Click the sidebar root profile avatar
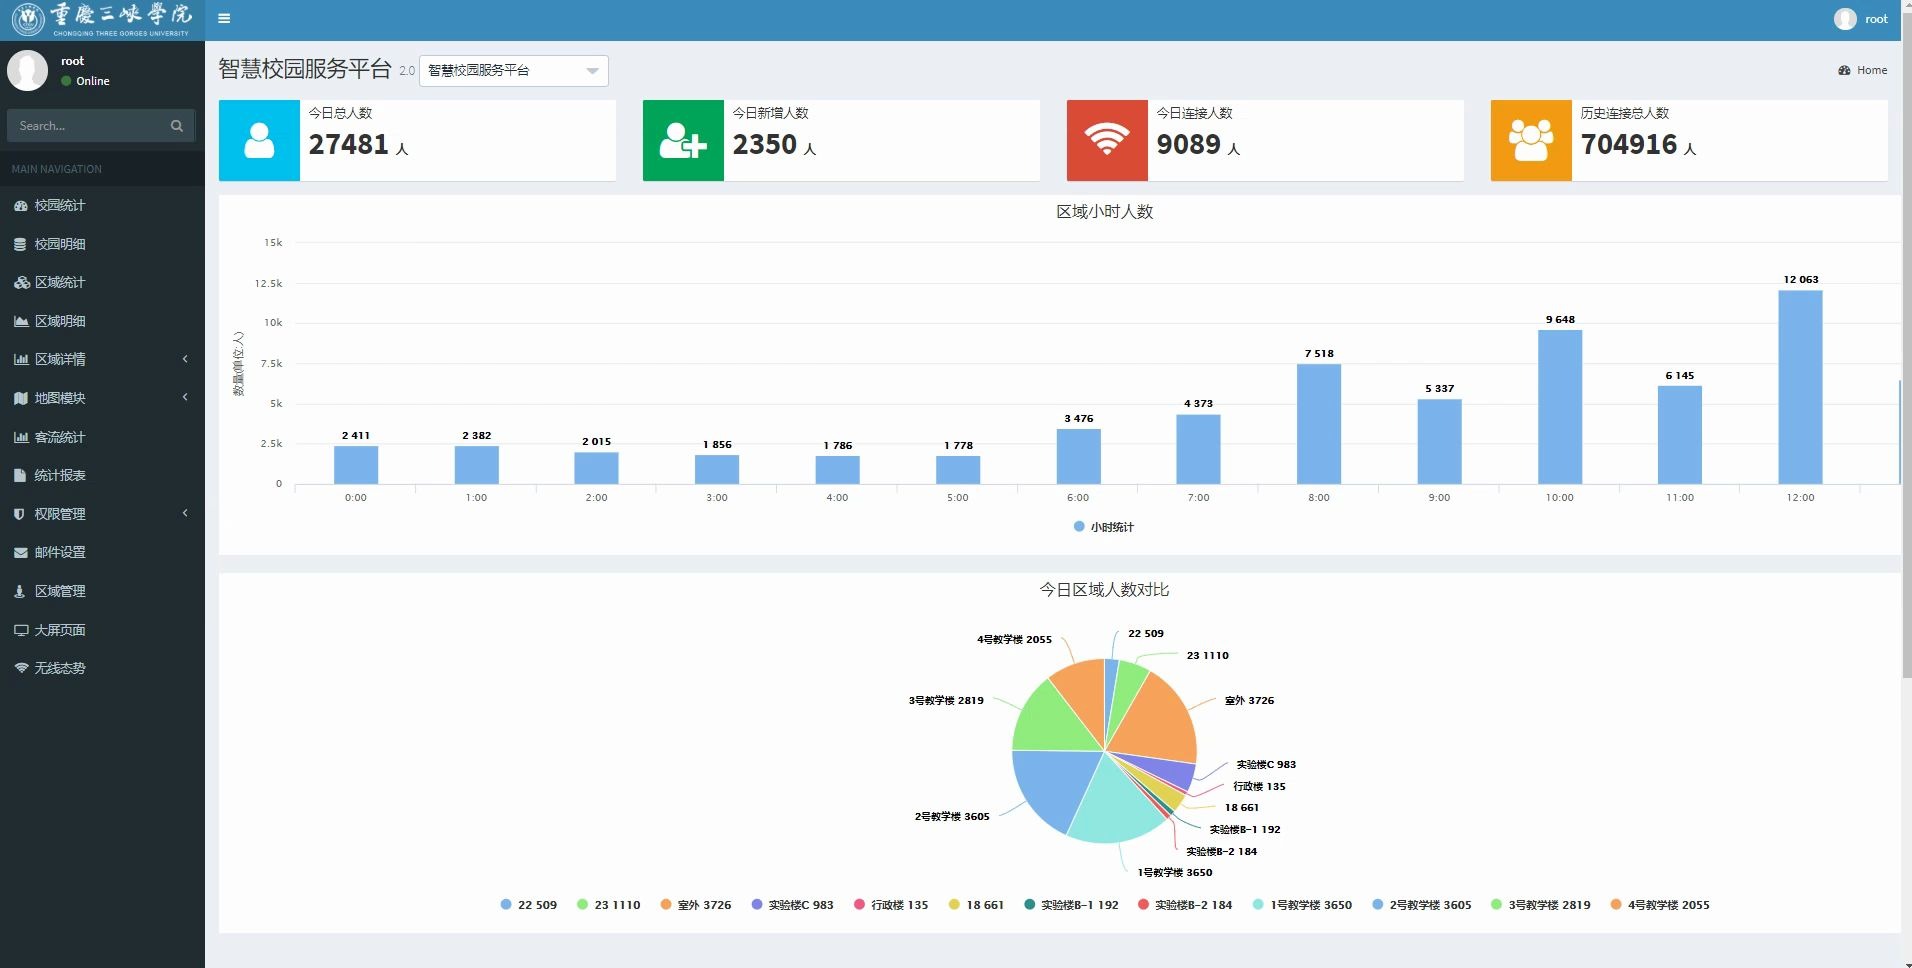 tap(27, 71)
